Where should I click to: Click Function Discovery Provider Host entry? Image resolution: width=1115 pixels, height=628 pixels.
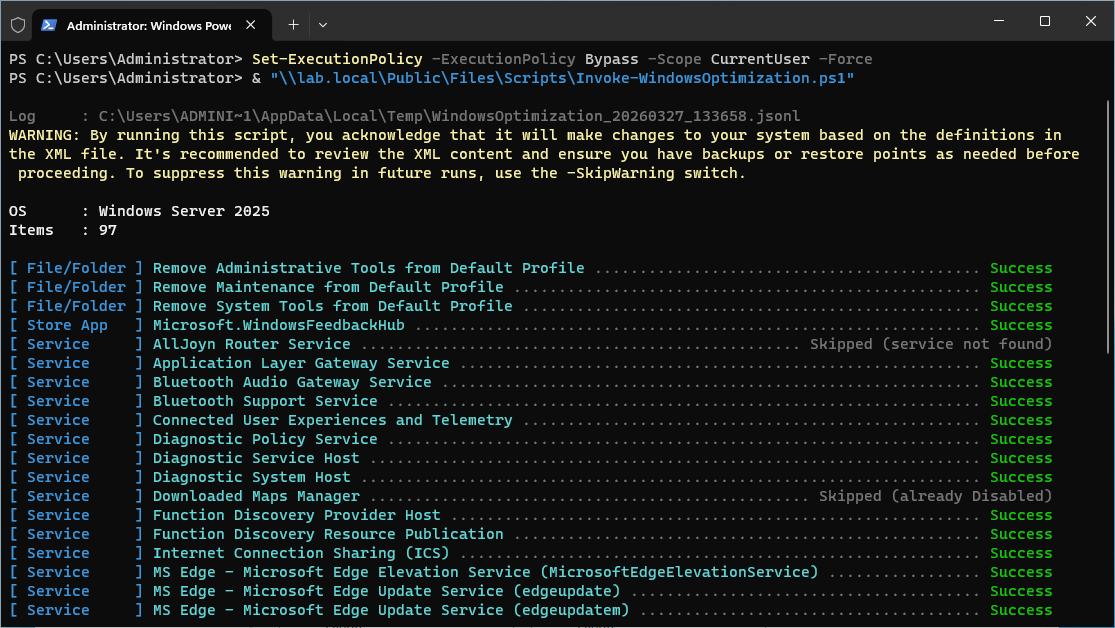pos(297,516)
